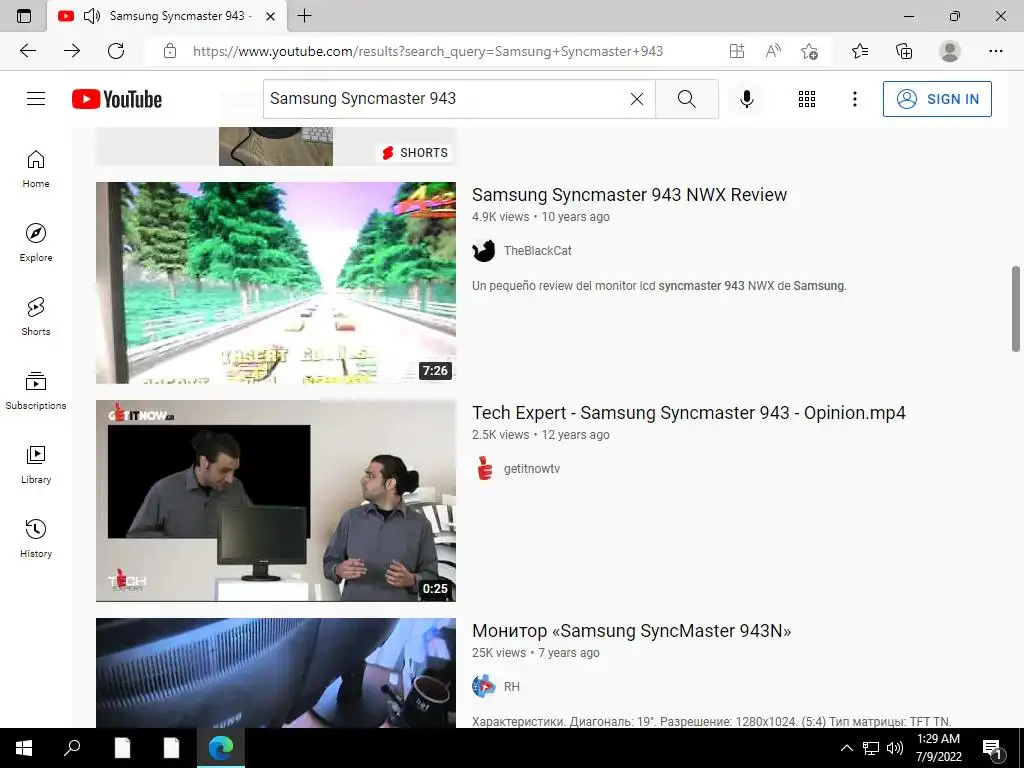Screen dimensions: 1024x768
Task: Close the Samsung Syncmaster 943 tab
Action: click(270, 16)
